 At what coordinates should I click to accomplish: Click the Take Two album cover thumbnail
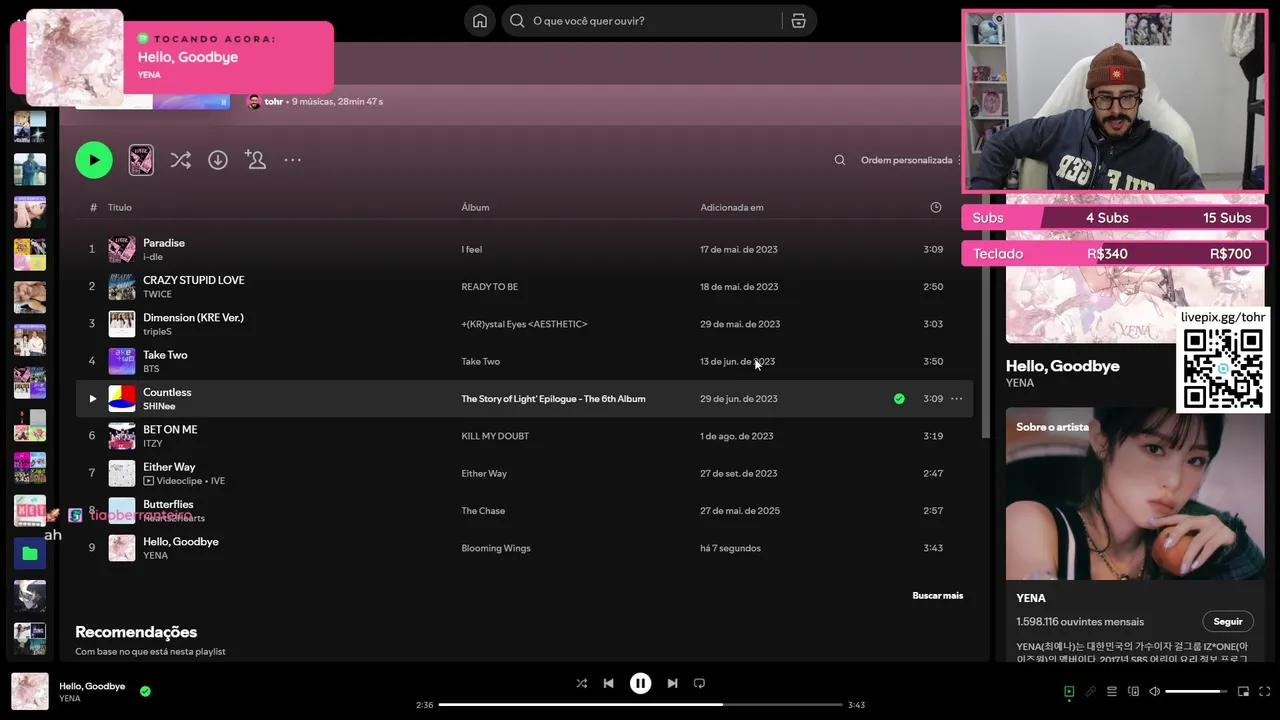point(122,361)
